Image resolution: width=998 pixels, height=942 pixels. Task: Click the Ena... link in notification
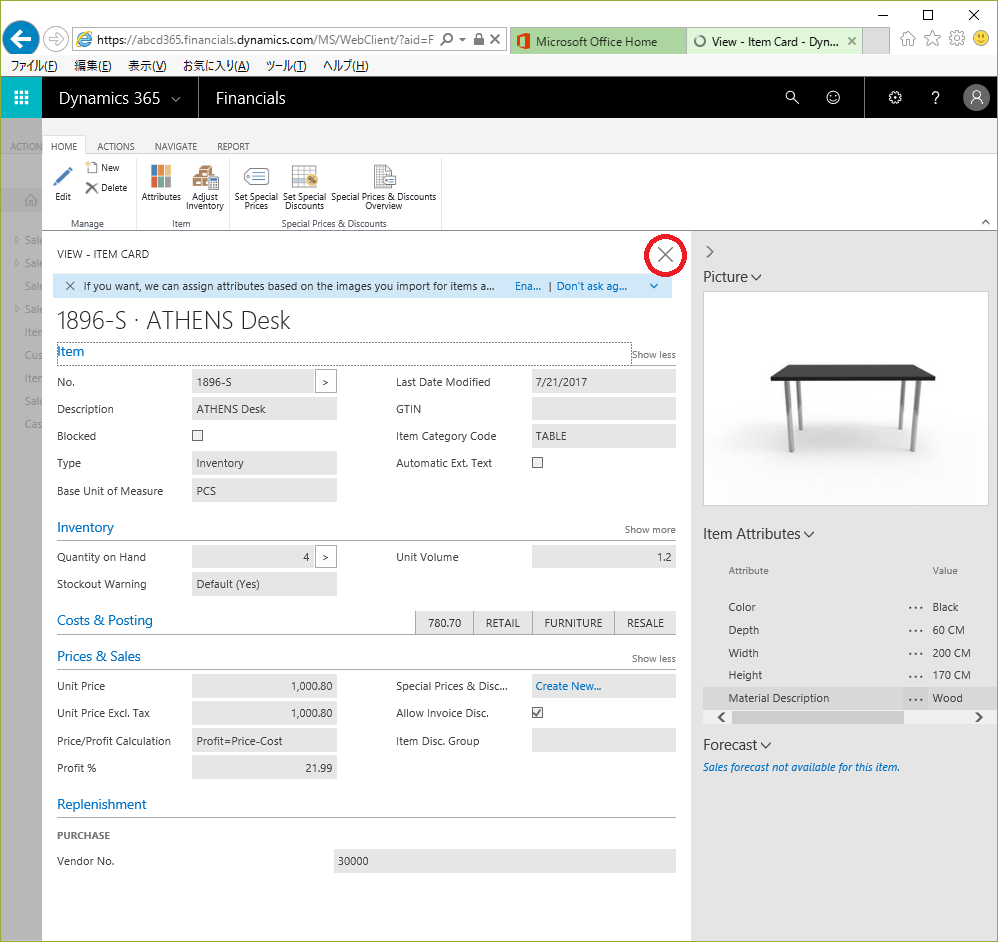pos(528,286)
